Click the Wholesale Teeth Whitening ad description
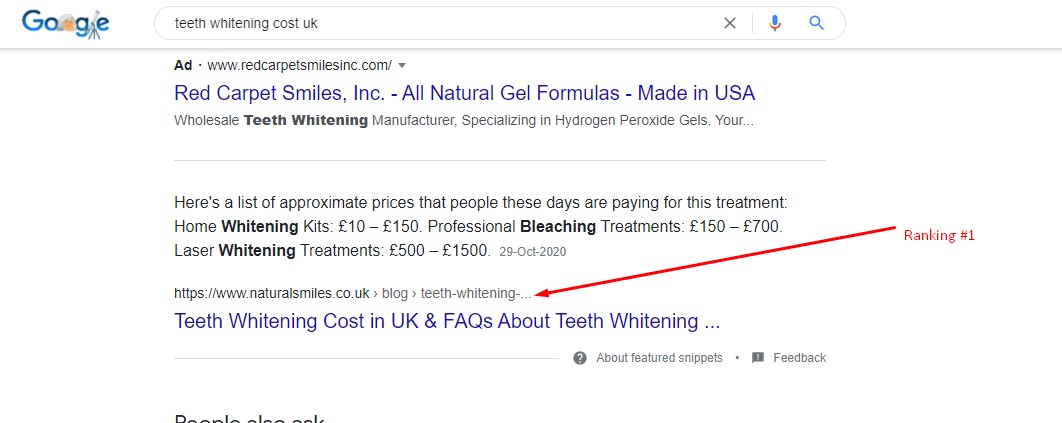1062x423 pixels. point(463,120)
